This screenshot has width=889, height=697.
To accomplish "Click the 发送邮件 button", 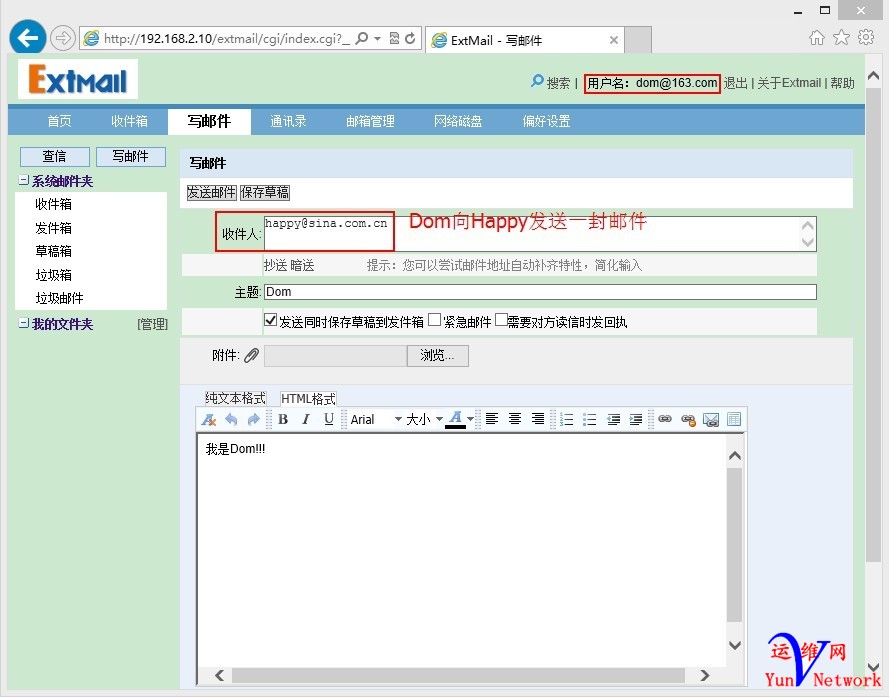I will 211,192.
